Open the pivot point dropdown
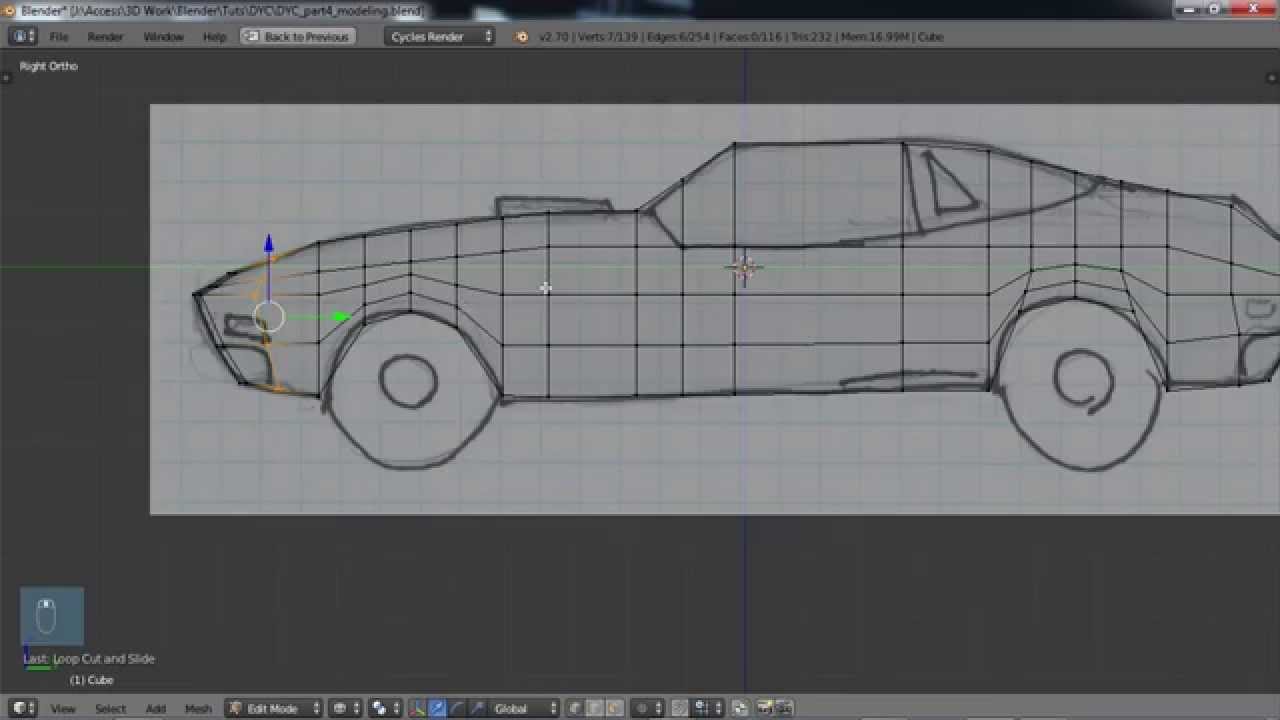The height and width of the screenshot is (720, 1280). click(x=386, y=708)
